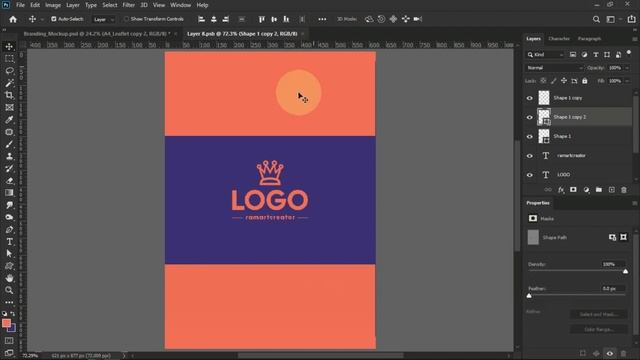
Task: Select the Crop tool
Action: 9,95
